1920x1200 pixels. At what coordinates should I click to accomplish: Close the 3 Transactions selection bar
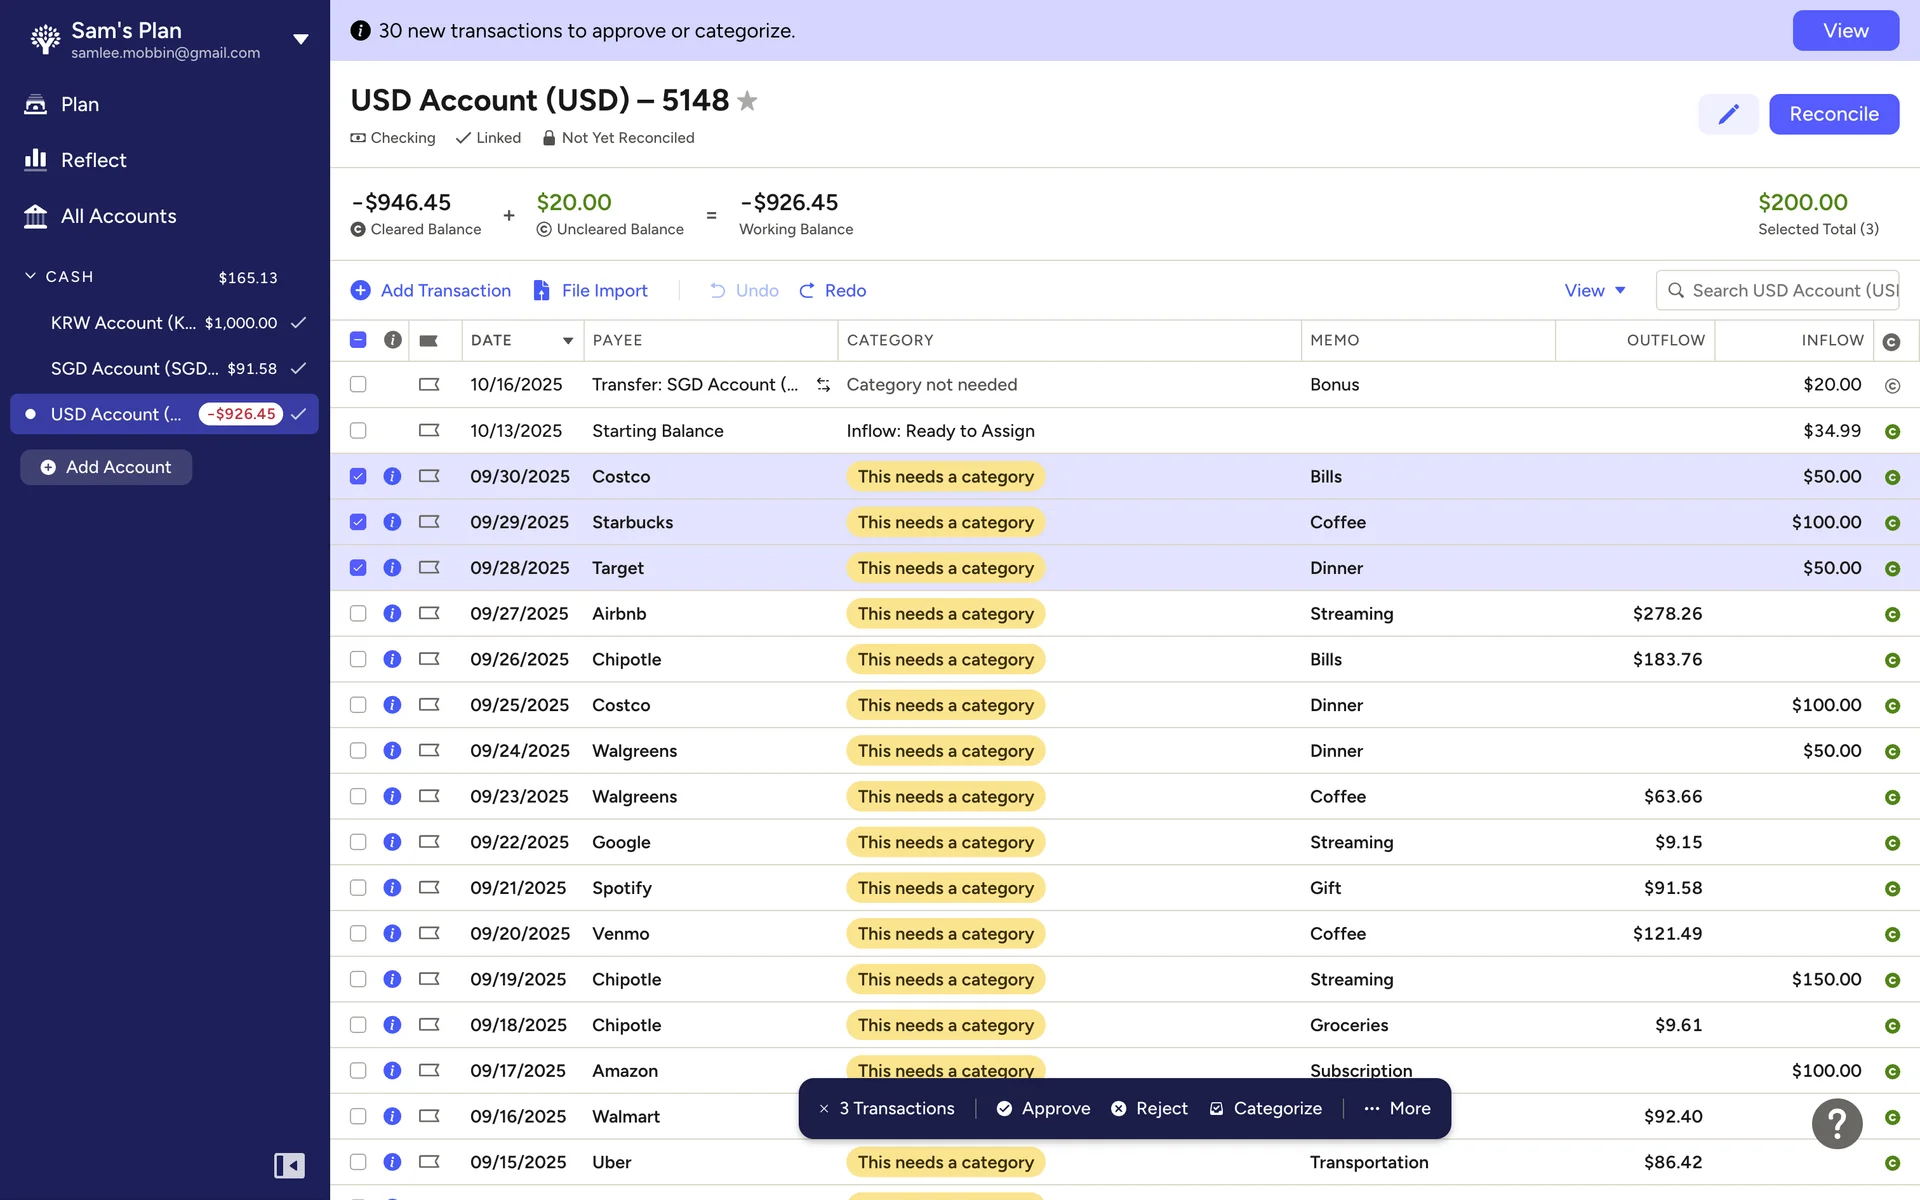coord(824,1108)
